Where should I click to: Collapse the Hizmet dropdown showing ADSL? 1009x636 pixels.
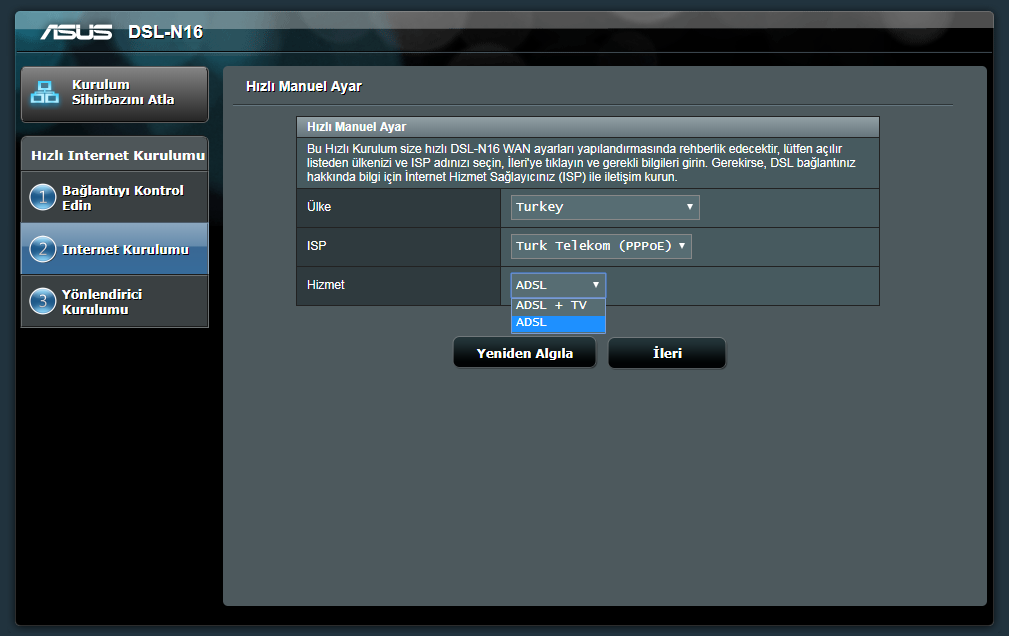coord(558,285)
